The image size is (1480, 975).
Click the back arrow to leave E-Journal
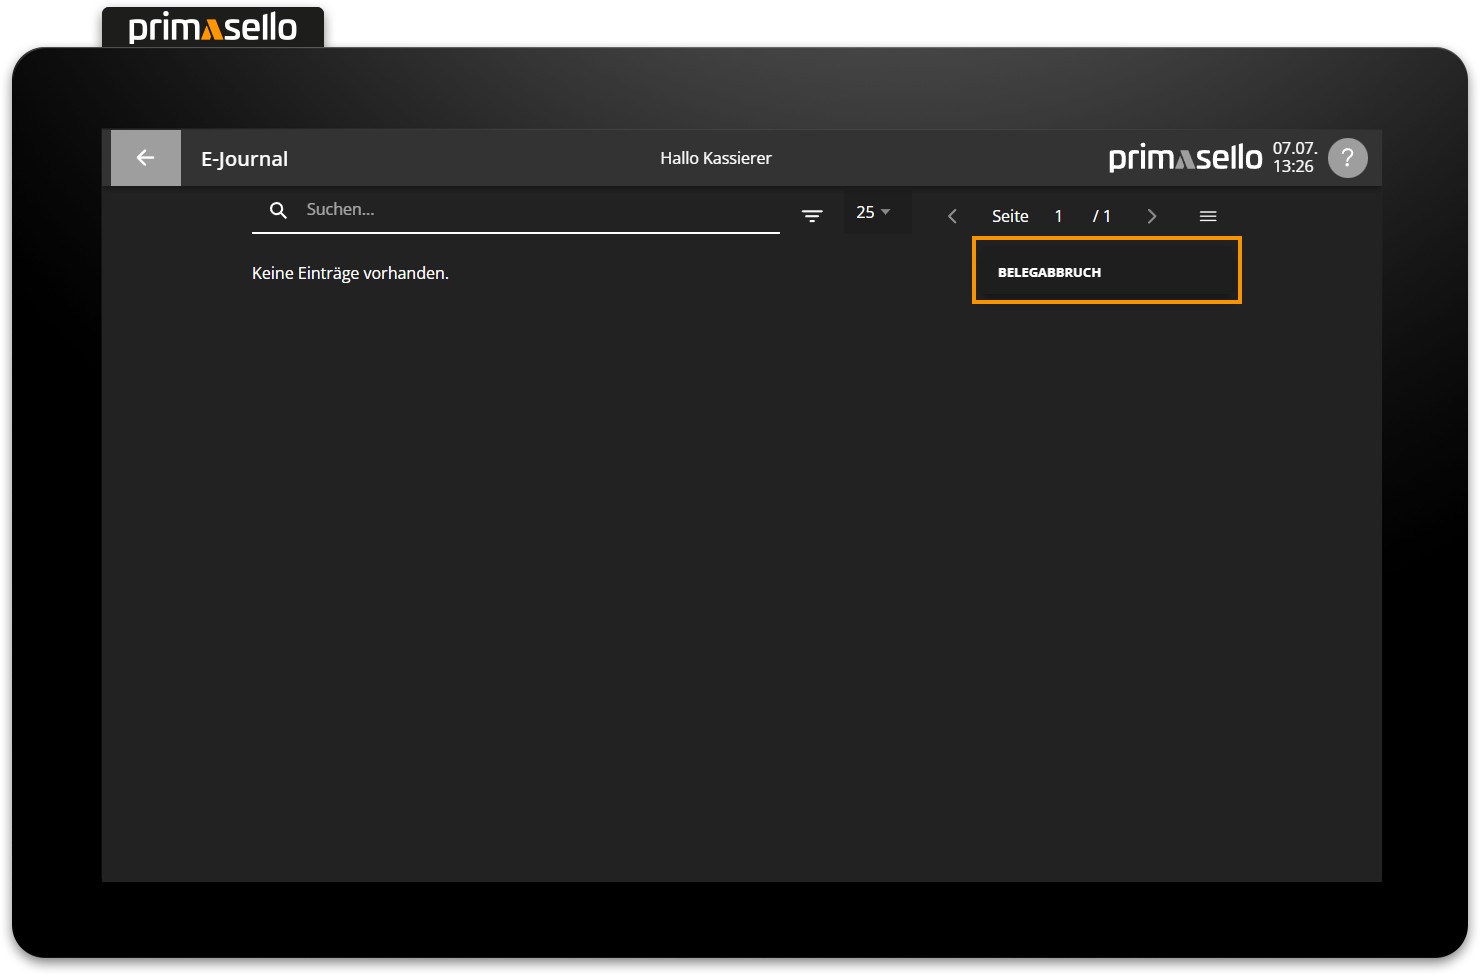[x=145, y=157]
